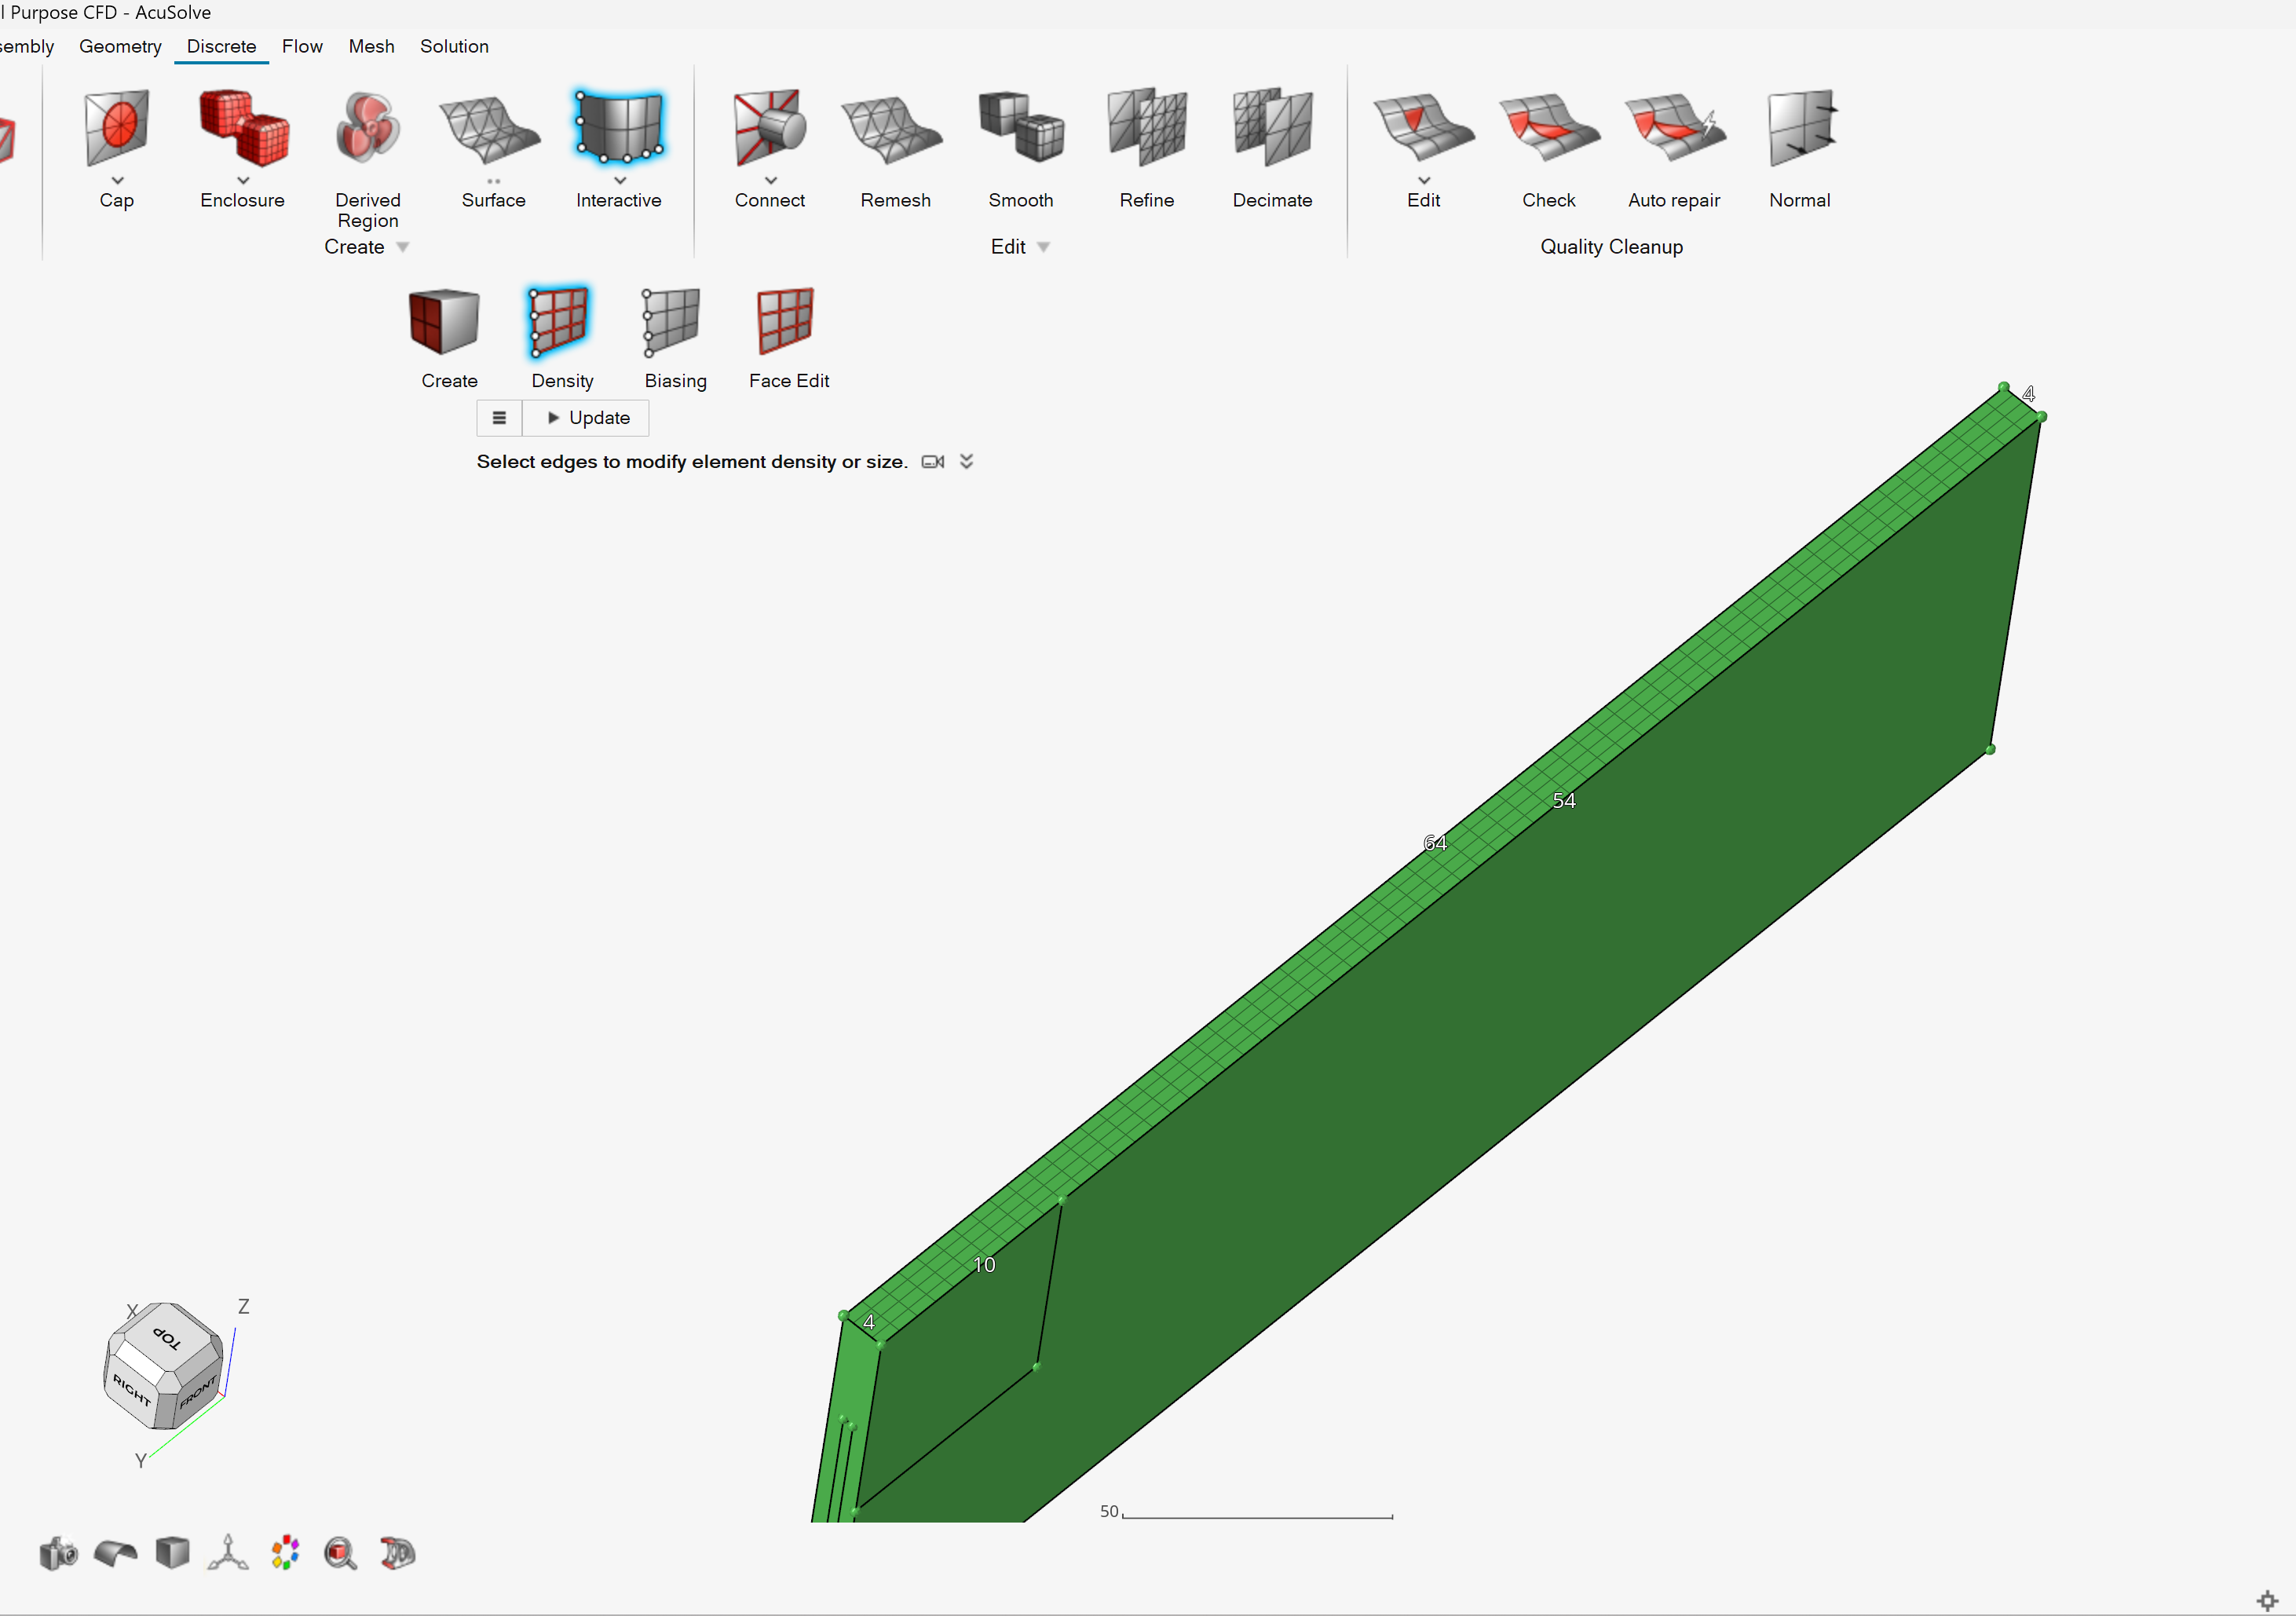The width and height of the screenshot is (2296, 1616).
Task: Expand the Create group dropdown arrow
Action: [403, 247]
